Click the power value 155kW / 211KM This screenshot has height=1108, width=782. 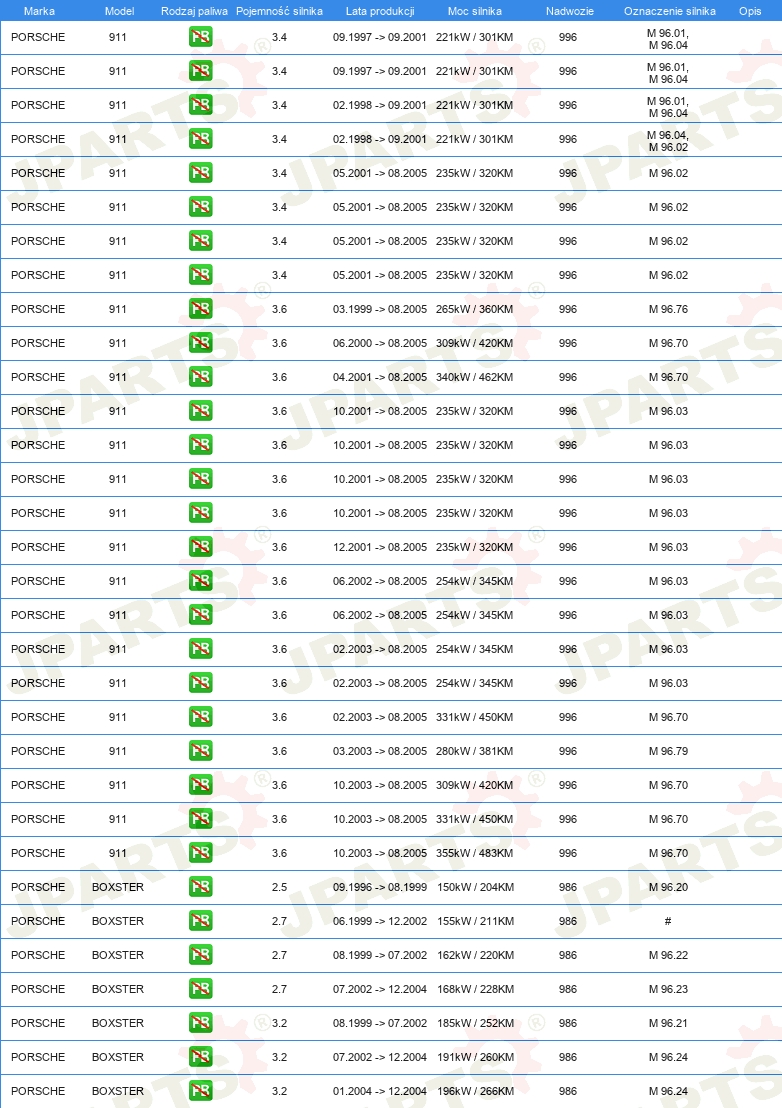(475, 921)
